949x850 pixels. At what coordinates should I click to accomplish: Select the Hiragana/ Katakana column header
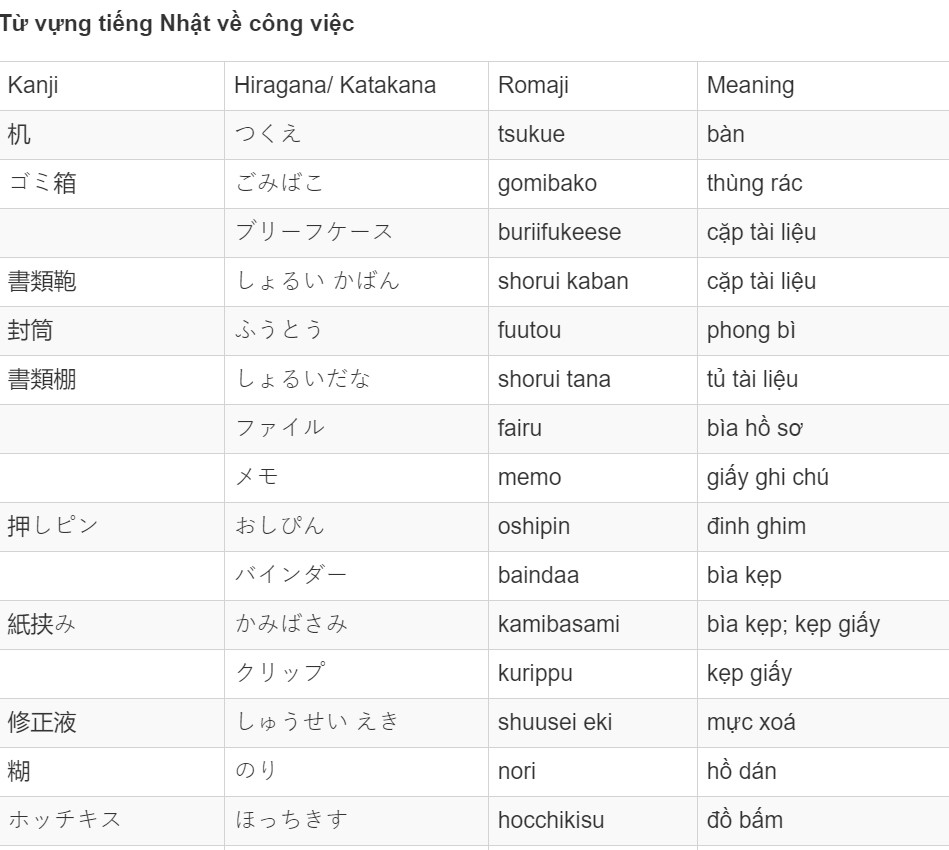click(356, 86)
